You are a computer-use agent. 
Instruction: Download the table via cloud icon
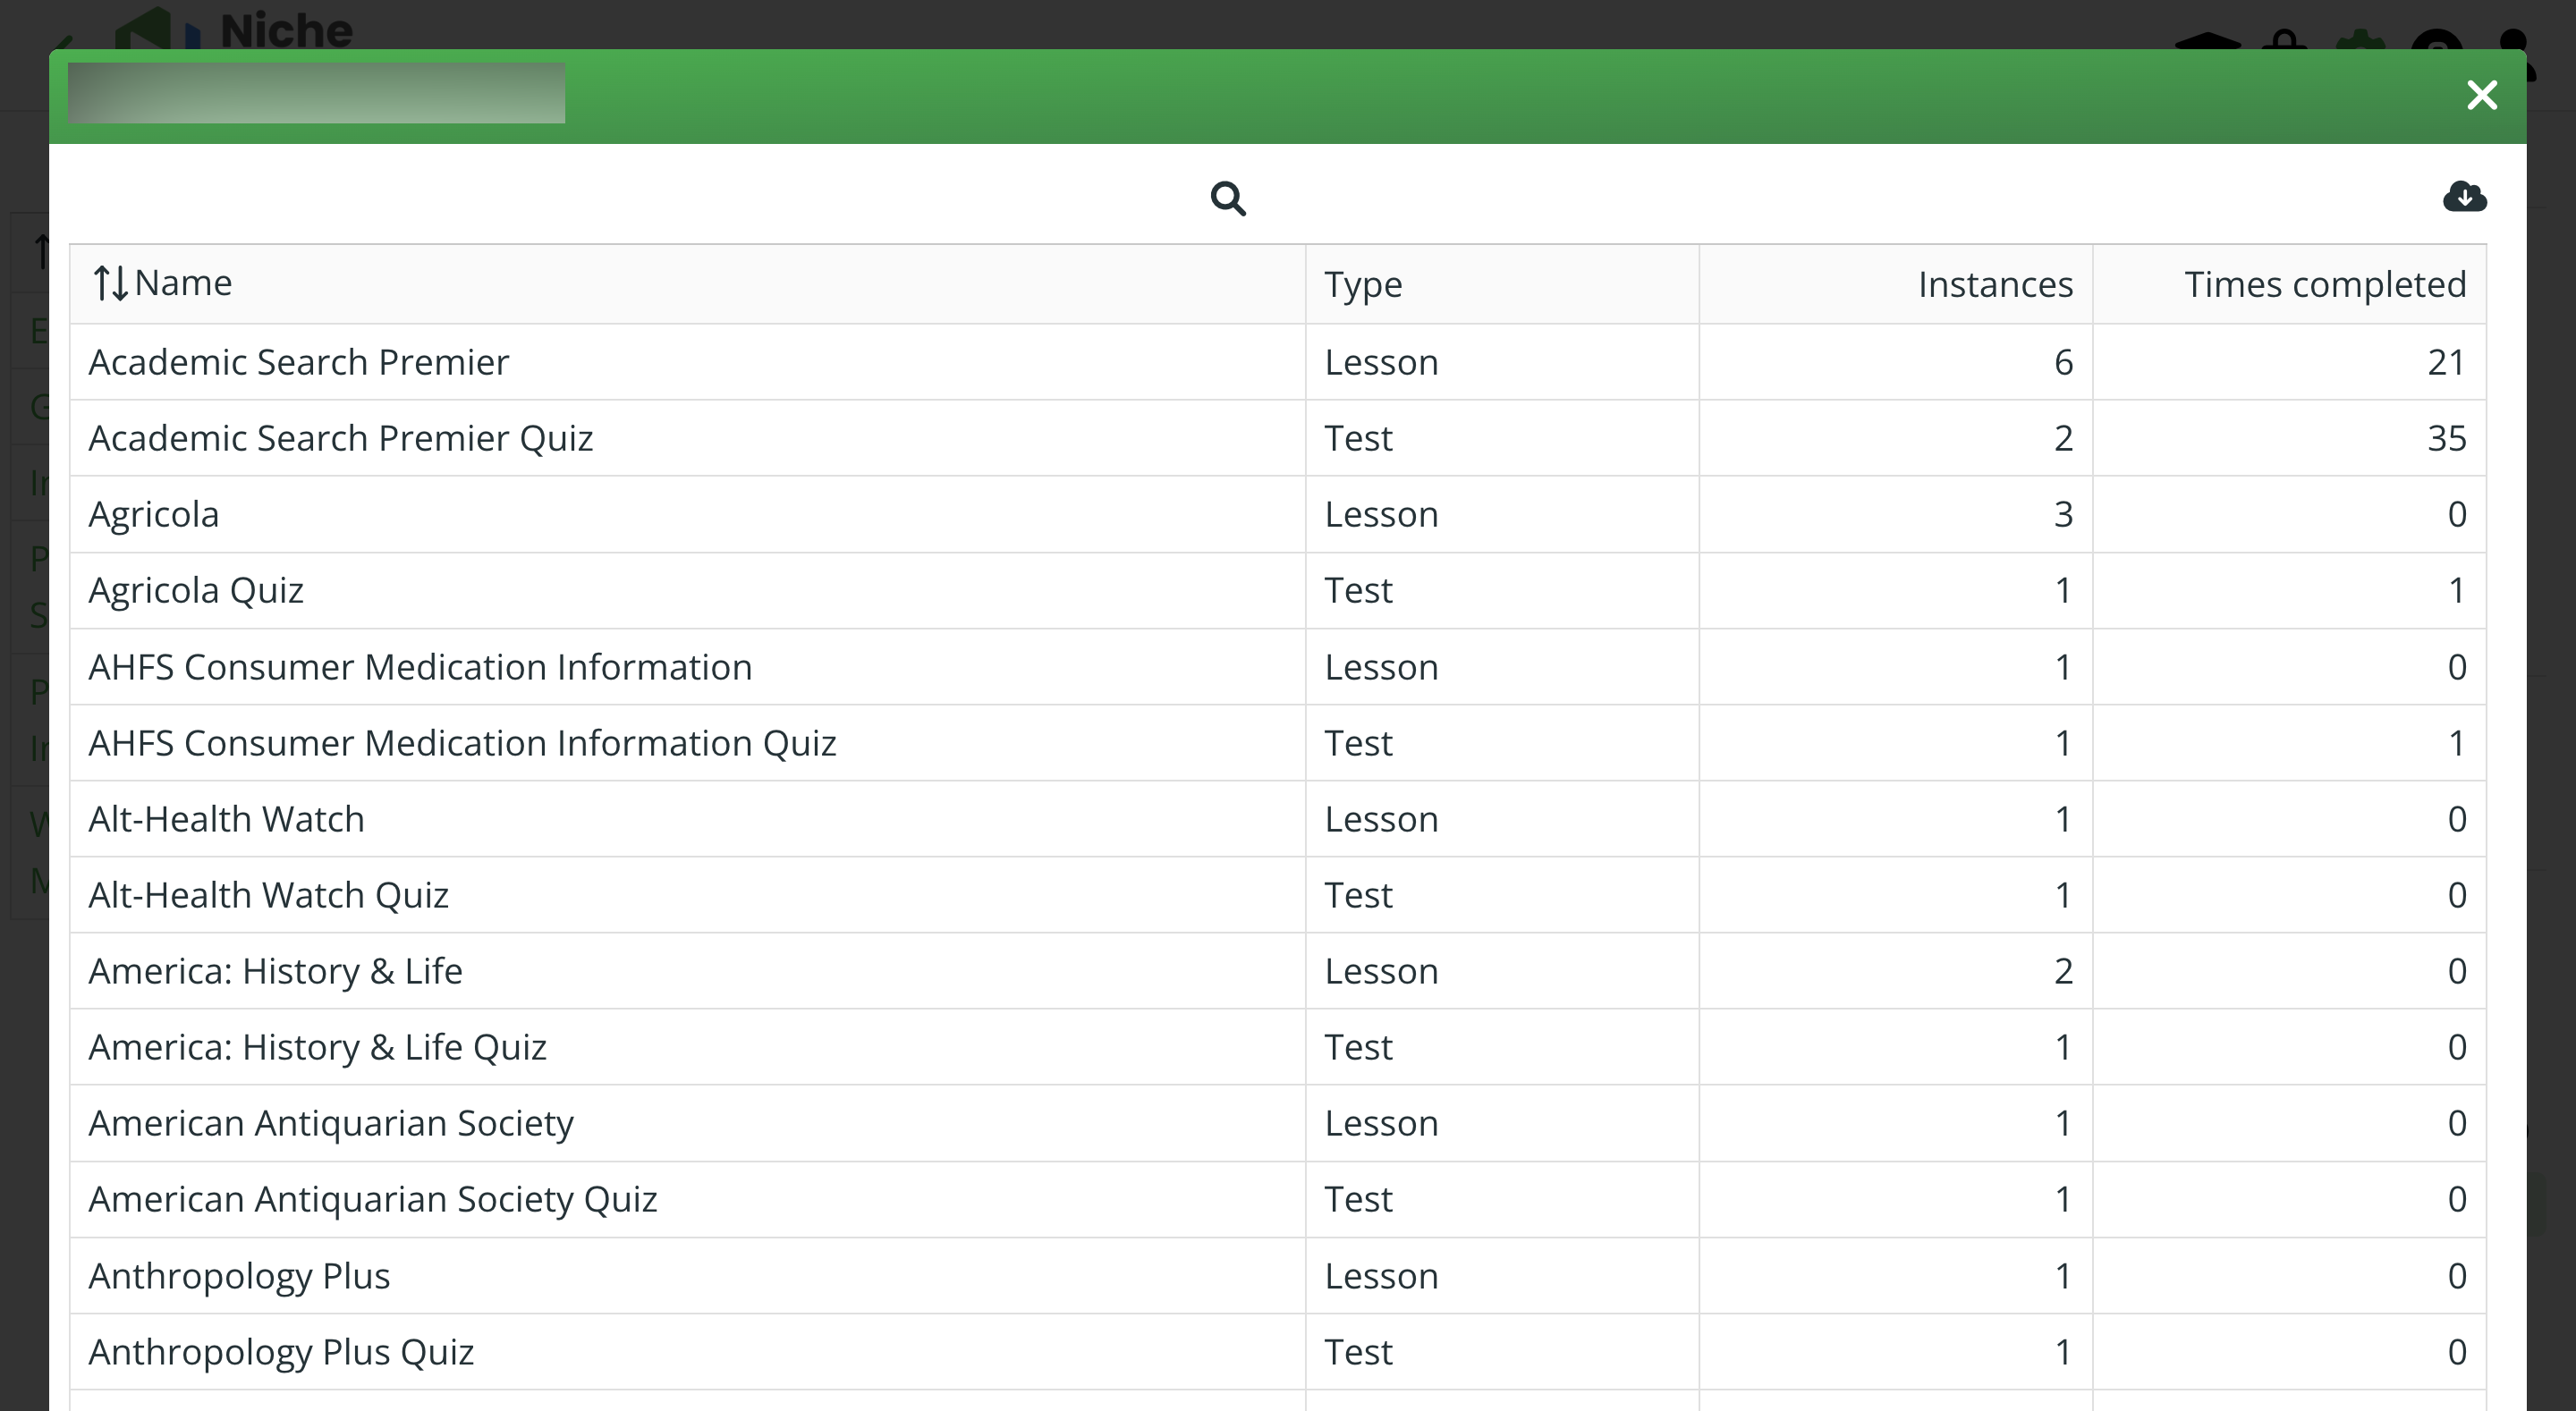(x=2464, y=196)
